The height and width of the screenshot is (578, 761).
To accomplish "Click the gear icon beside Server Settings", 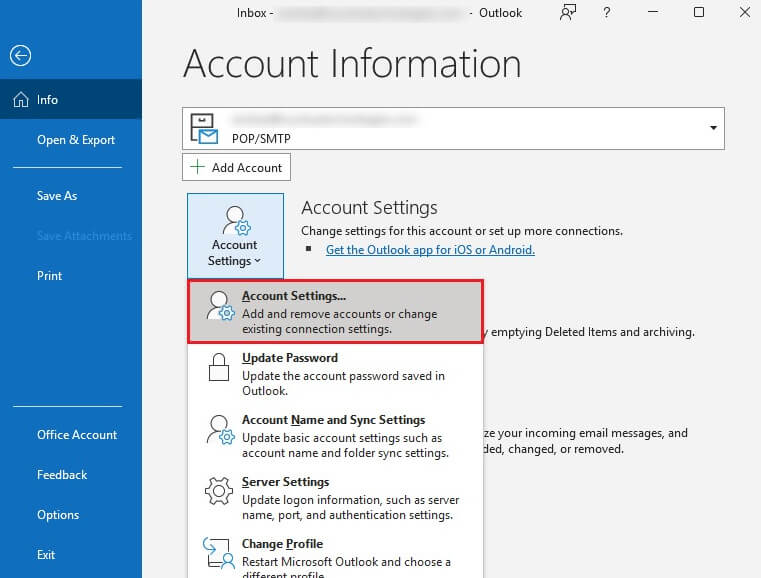I will pyautogui.click(x=218, y=495).
